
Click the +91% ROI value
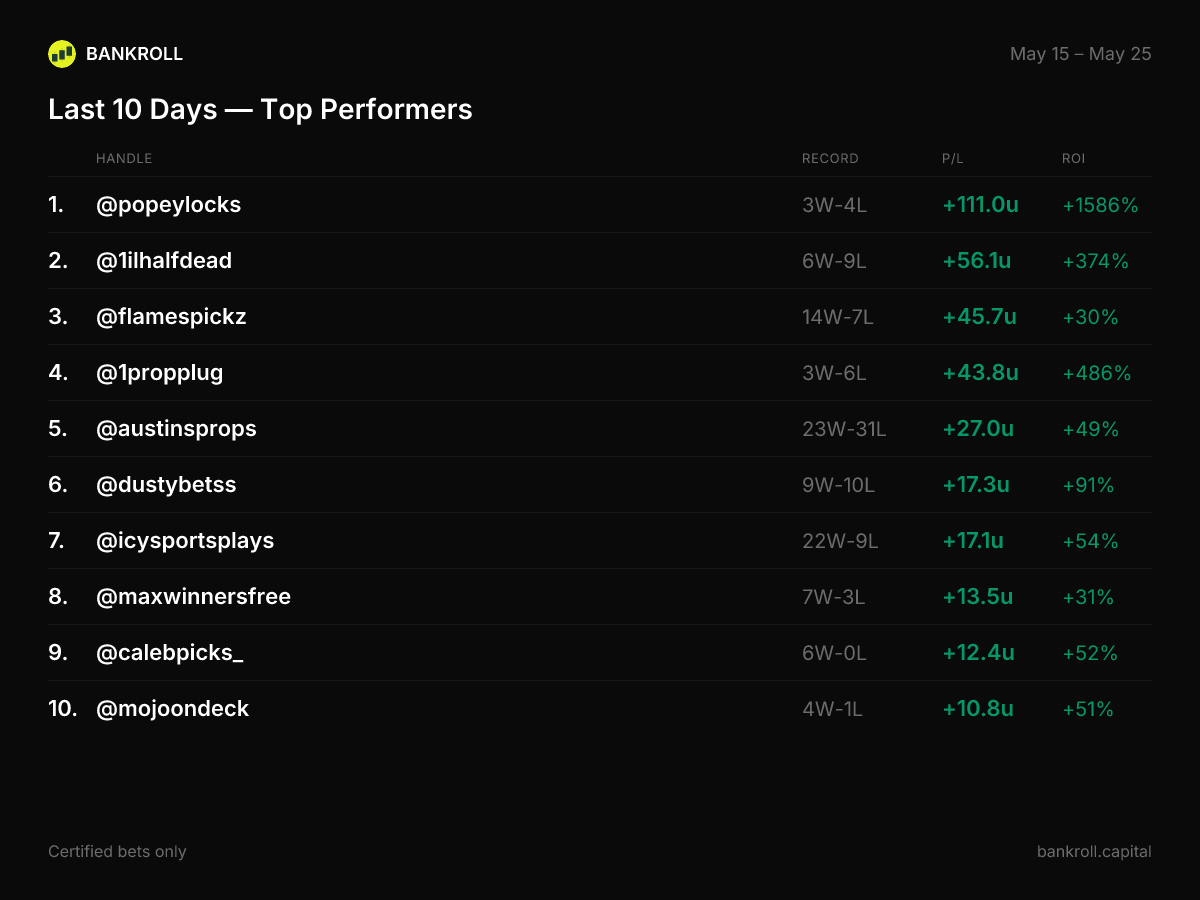(1088, 485)
